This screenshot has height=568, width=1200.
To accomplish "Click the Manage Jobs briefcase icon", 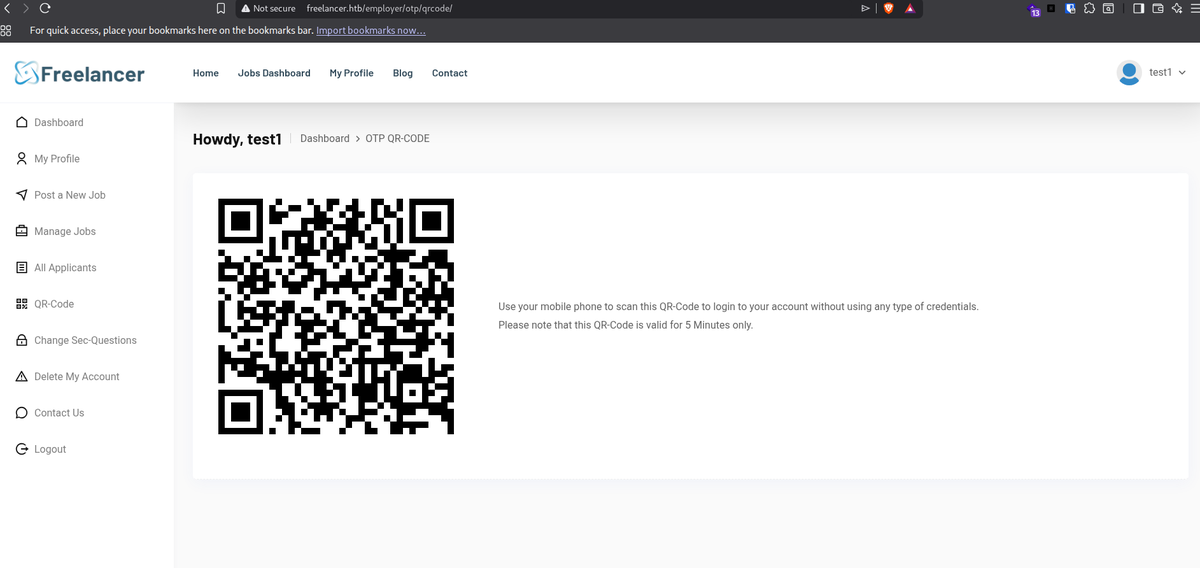I will pyautogui.click(x=22, y=231).
